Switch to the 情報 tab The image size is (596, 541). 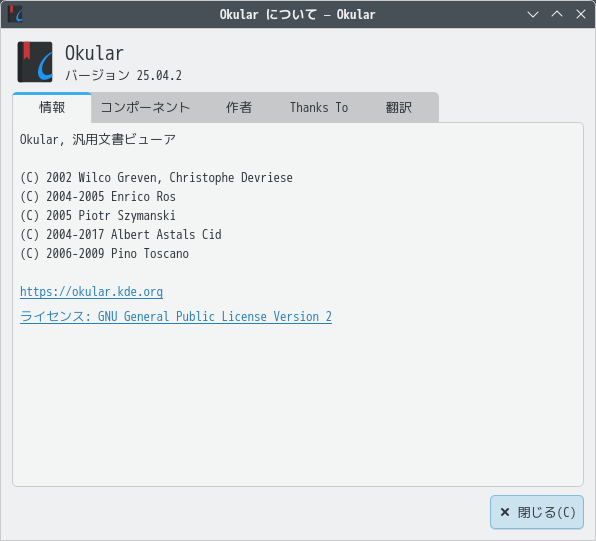[52, 108]
